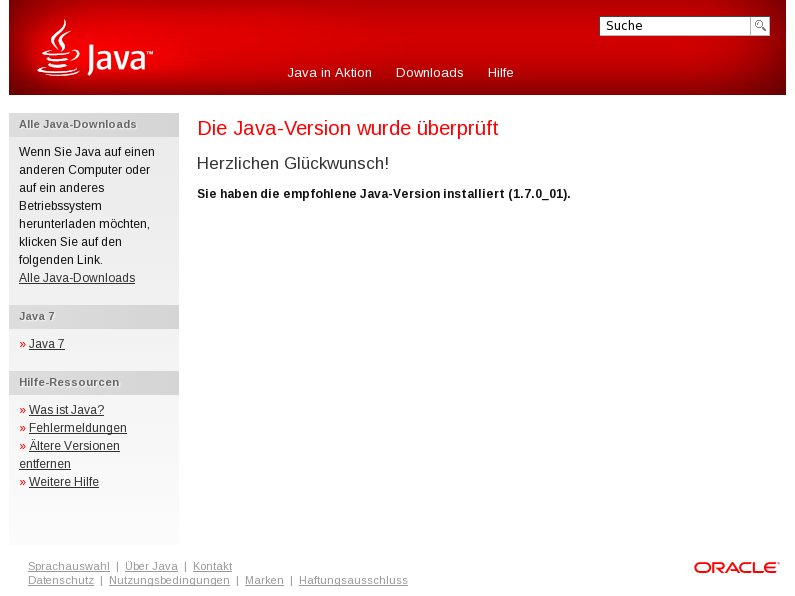Open Nutzungsbedingungen footer link
Image resolution: width=795 pixels, height=596 pixels.
[169, 580]
